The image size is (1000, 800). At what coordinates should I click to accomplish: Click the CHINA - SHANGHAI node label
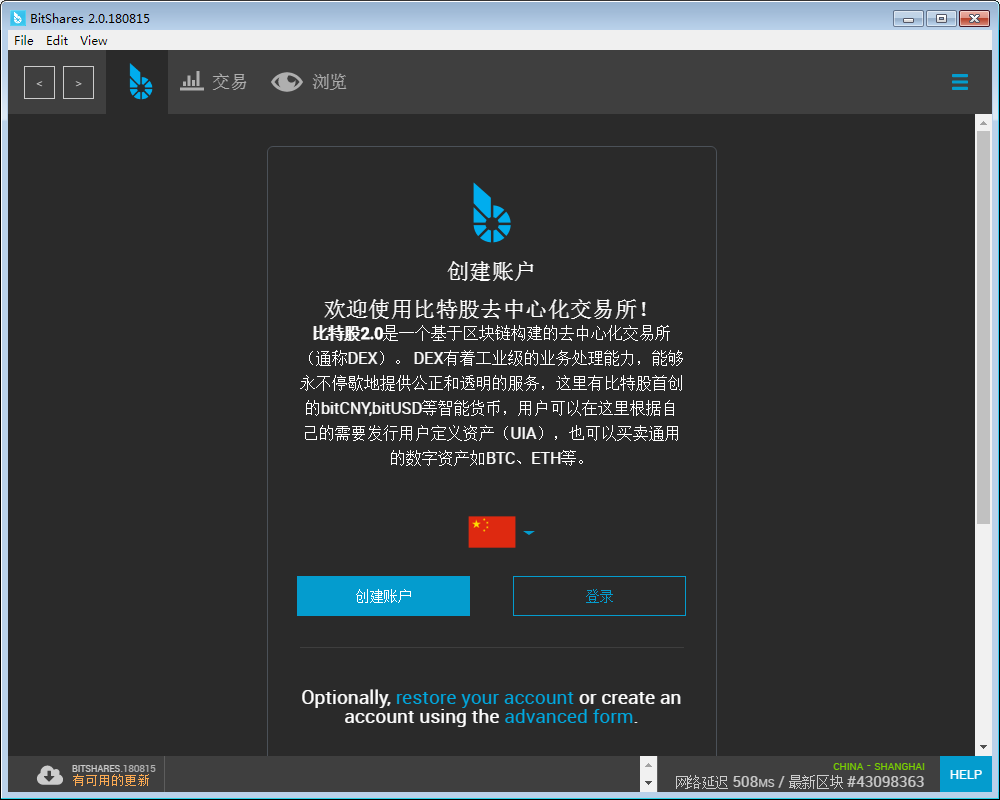[x=878, y=766]
